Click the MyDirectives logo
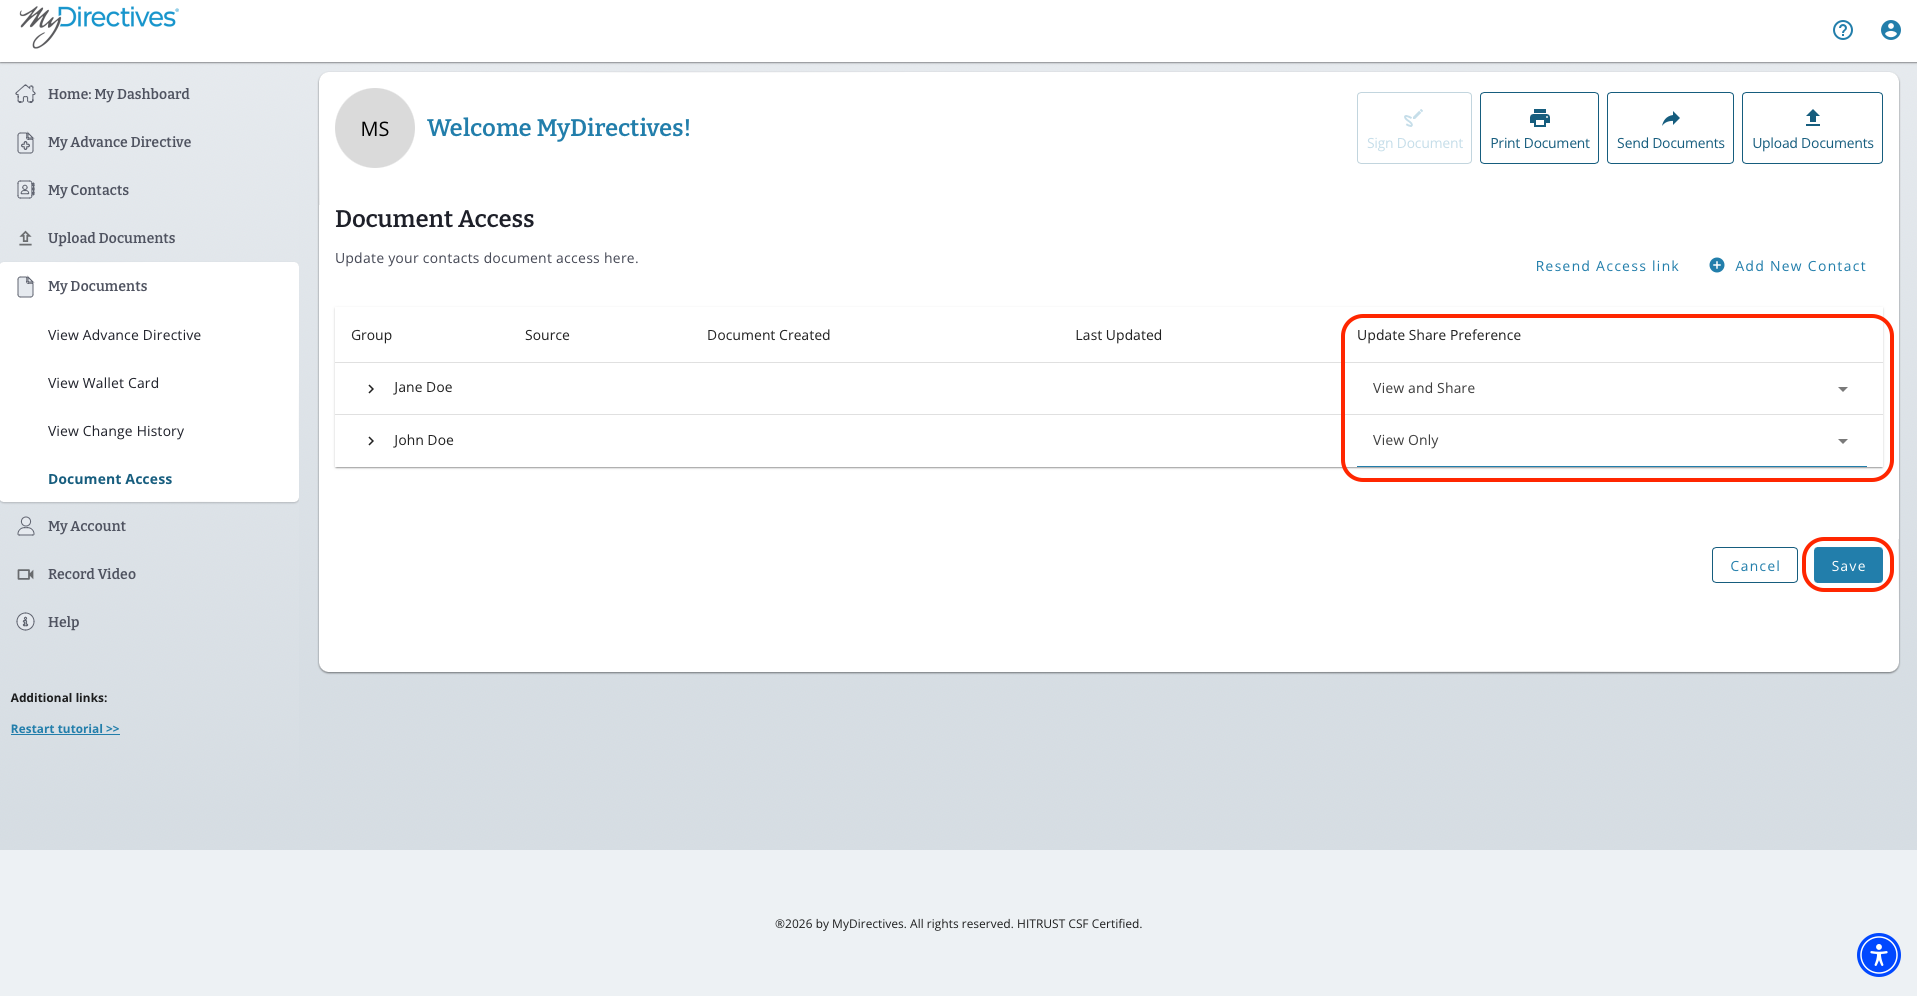Viewport: 1917px width, 996px height. (x=98, y=25)
